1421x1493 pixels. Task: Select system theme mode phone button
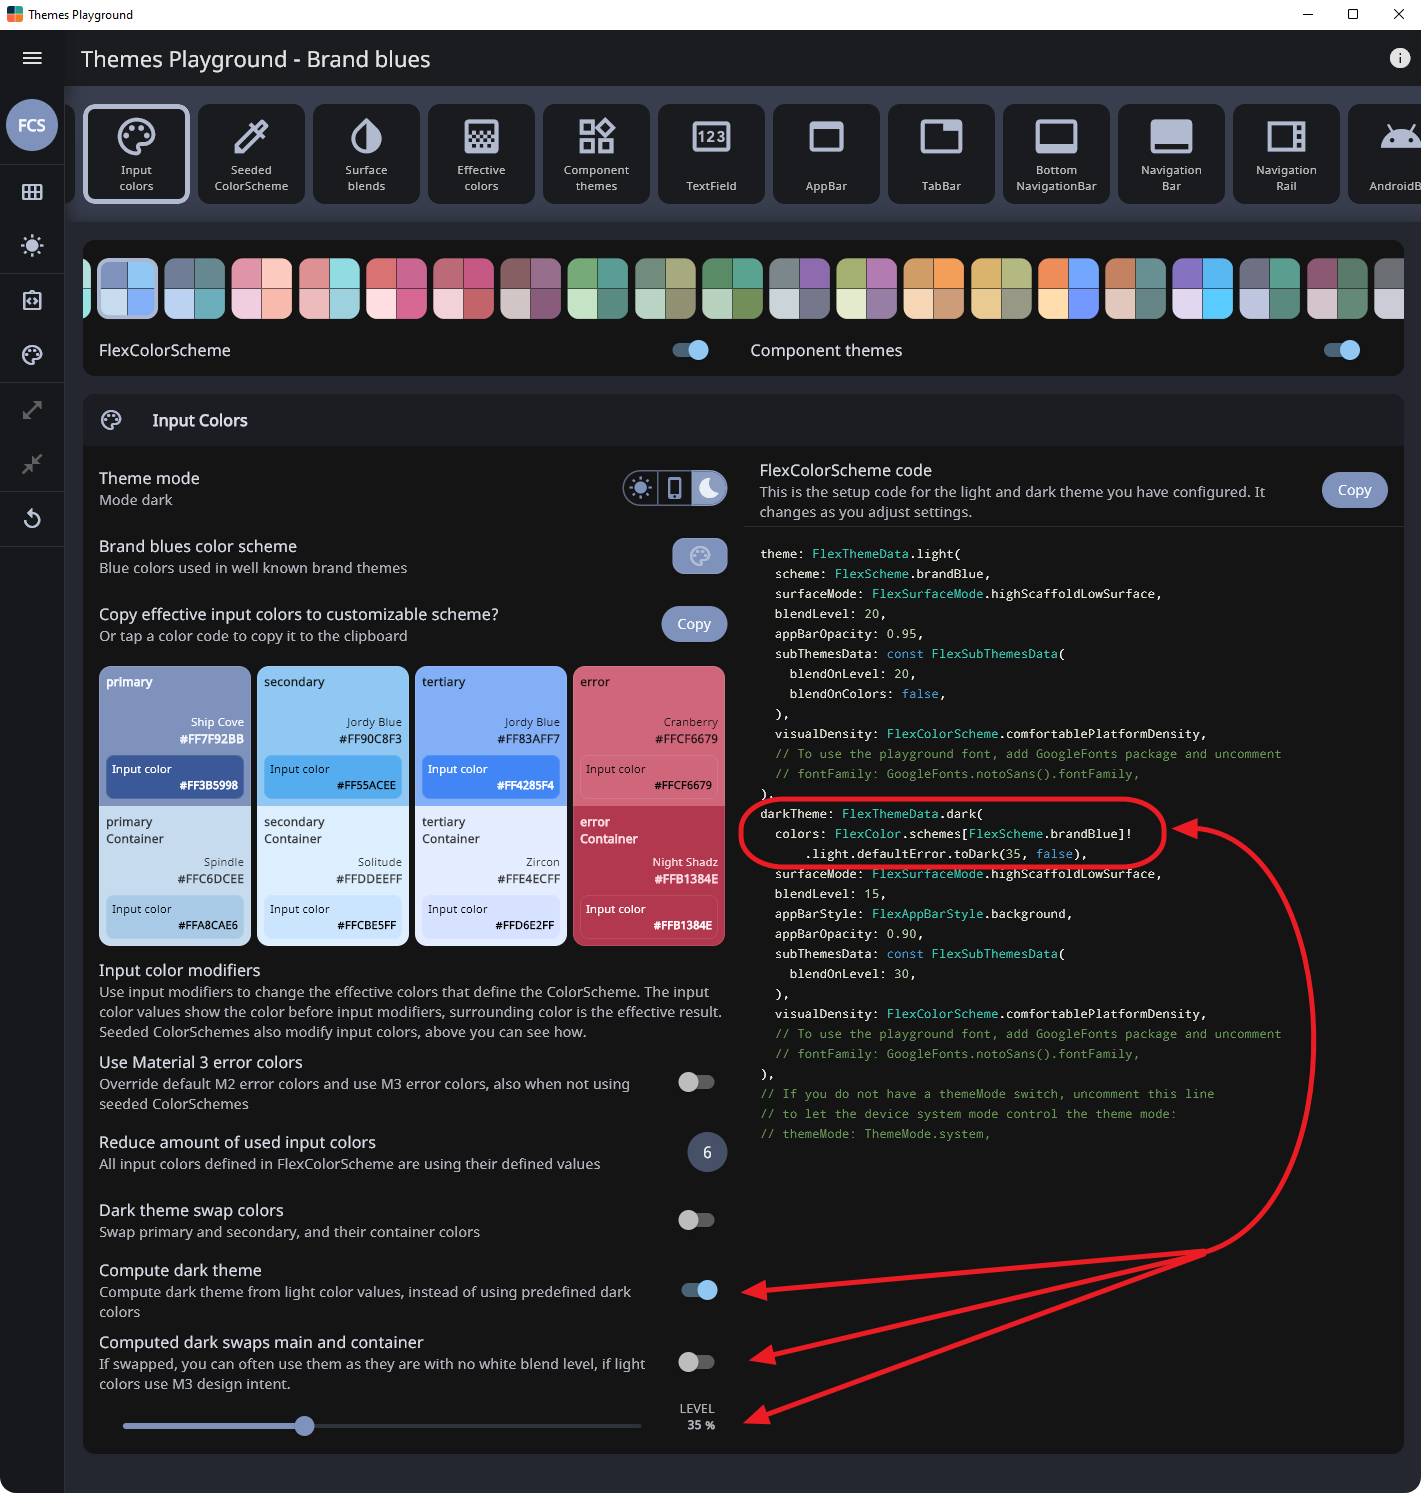(x=675, y=488)
